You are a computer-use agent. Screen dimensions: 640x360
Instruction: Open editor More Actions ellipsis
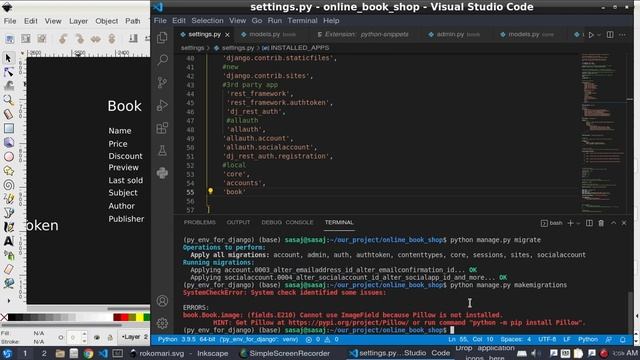[622, 35]
